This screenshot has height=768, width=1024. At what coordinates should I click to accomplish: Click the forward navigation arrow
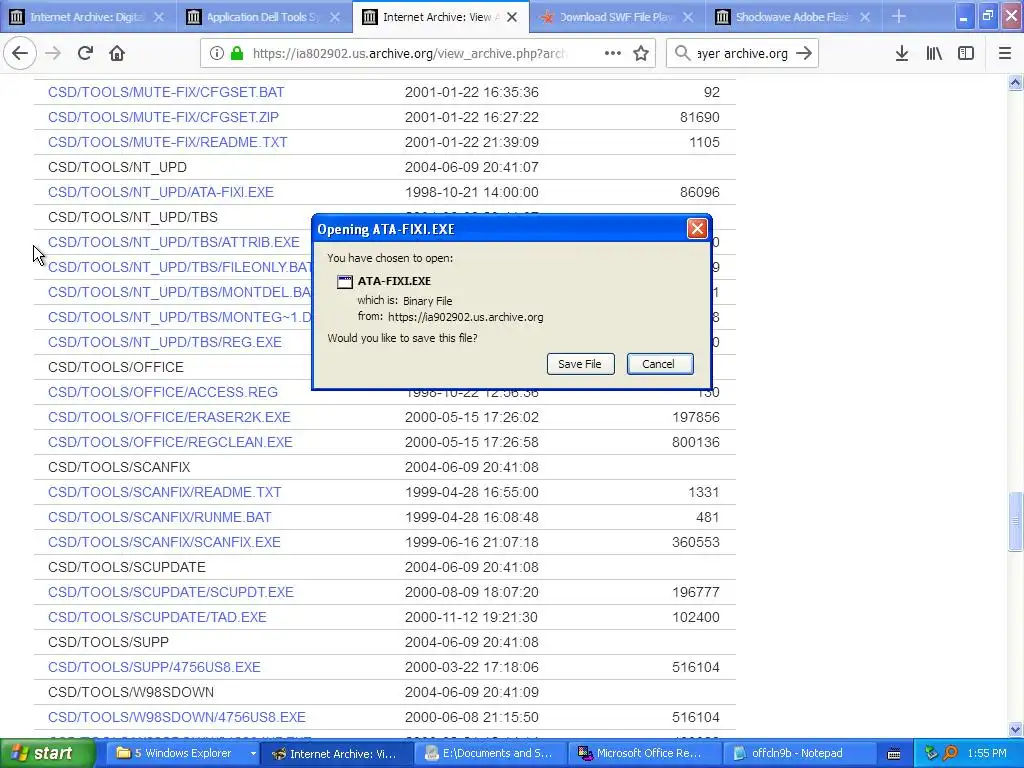tap(53, 54)
